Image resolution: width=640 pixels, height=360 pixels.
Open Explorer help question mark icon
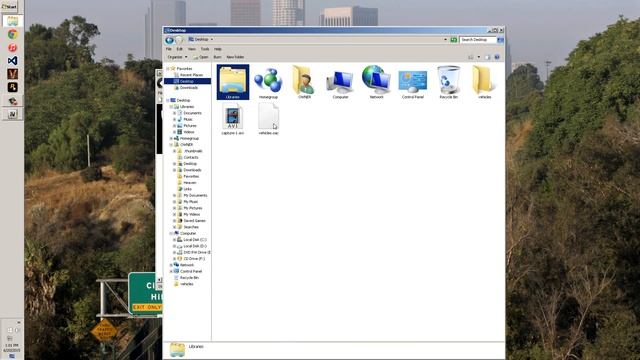(497, 57)
